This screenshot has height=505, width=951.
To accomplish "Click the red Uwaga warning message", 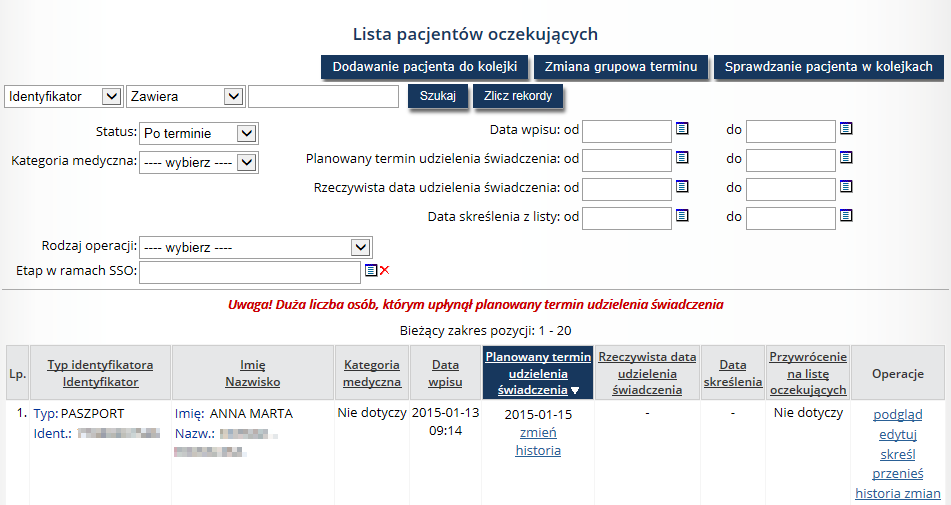I will [x=476, y=304].
